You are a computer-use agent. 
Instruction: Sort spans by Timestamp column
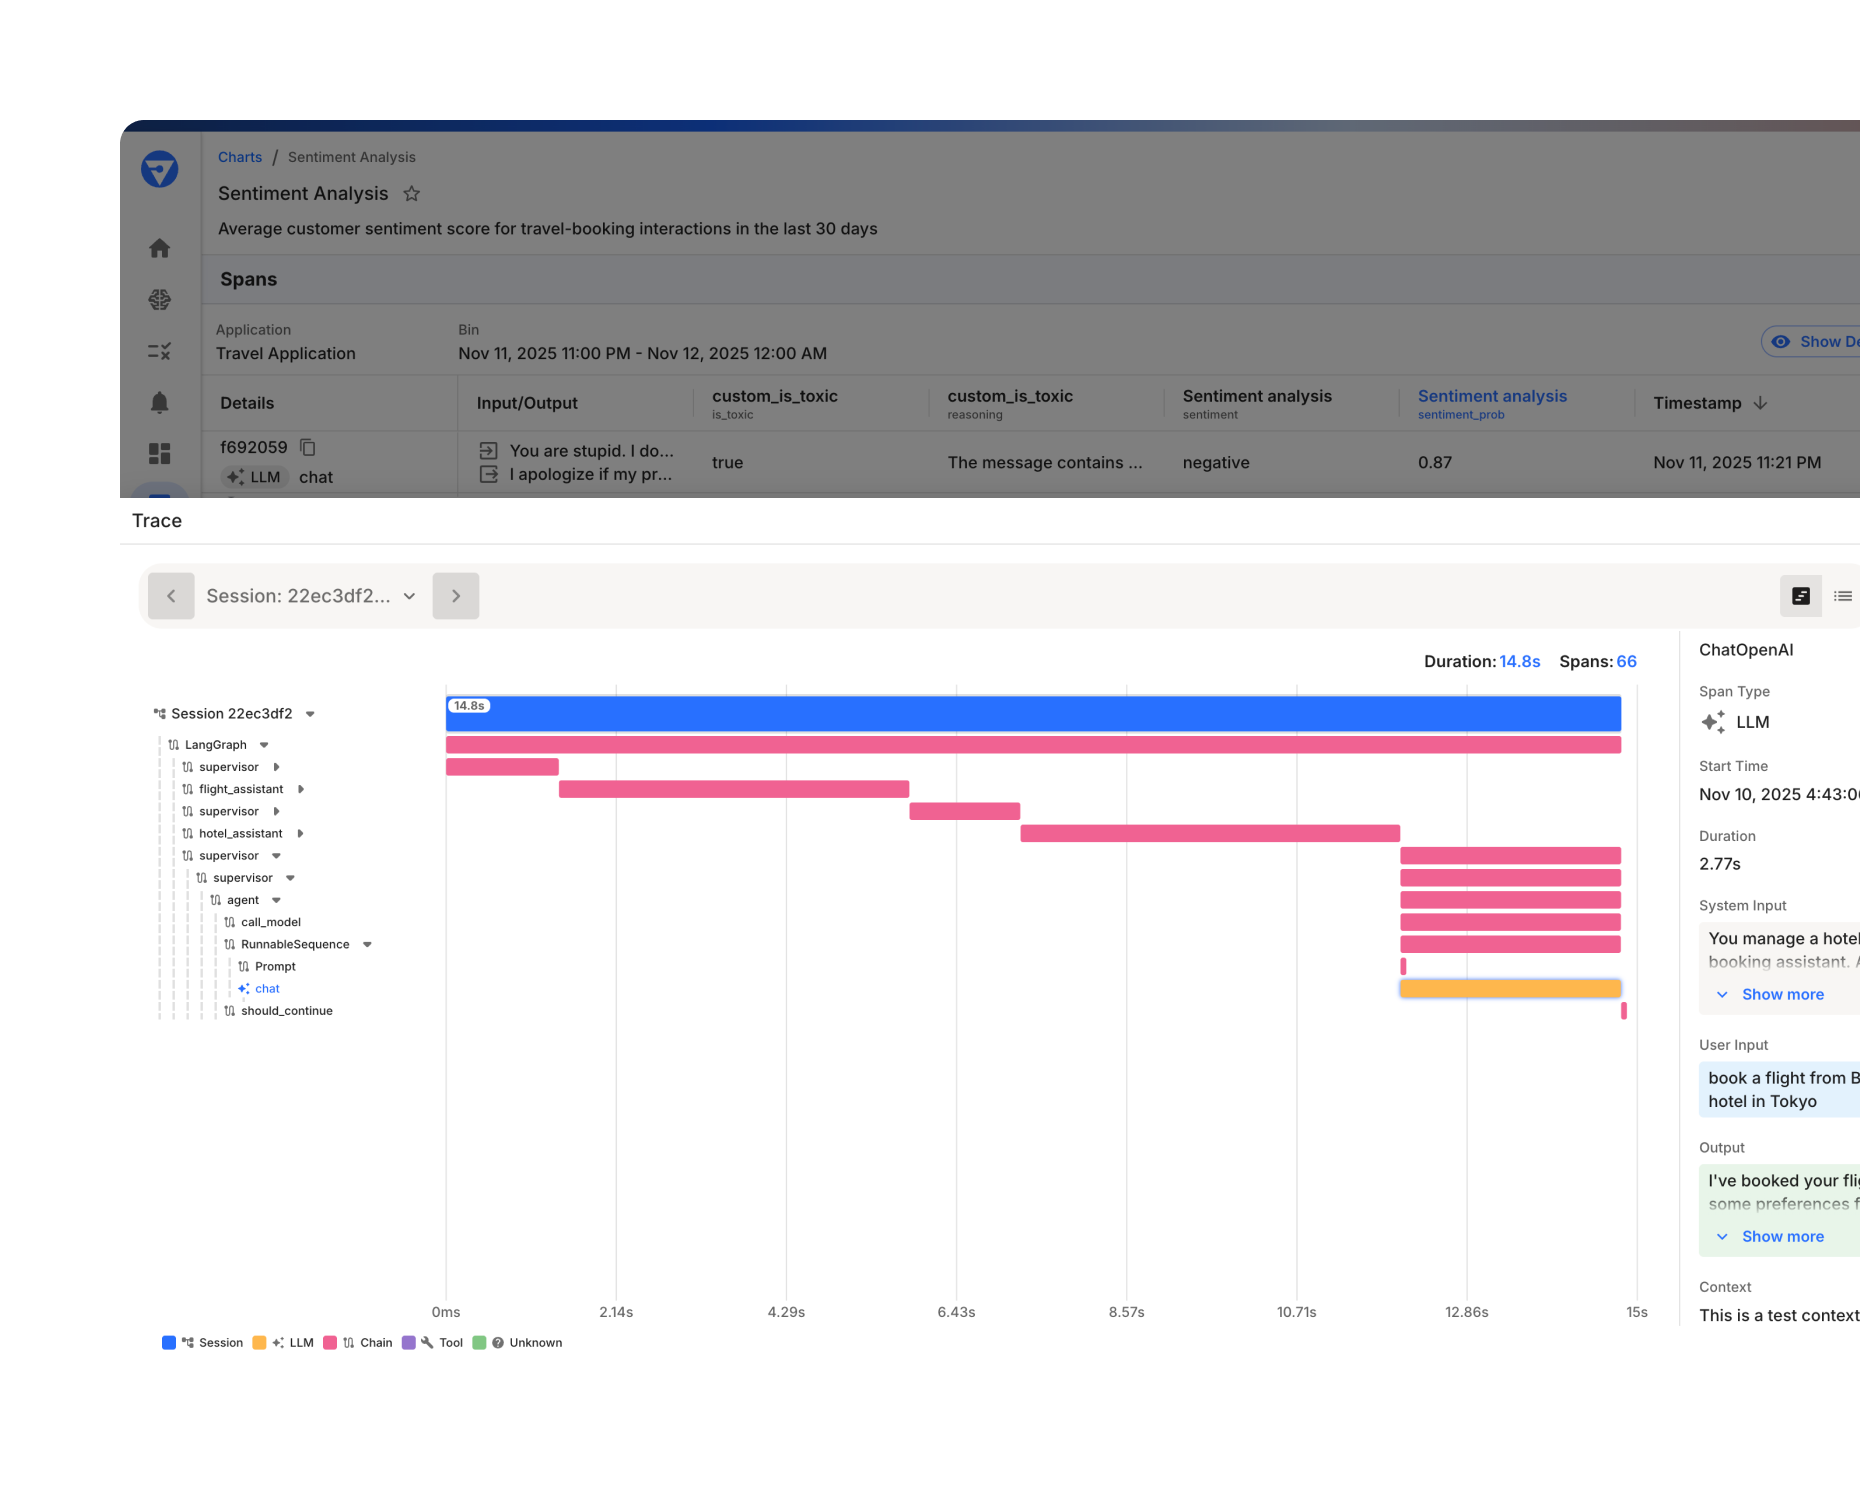pos(1700,403)
